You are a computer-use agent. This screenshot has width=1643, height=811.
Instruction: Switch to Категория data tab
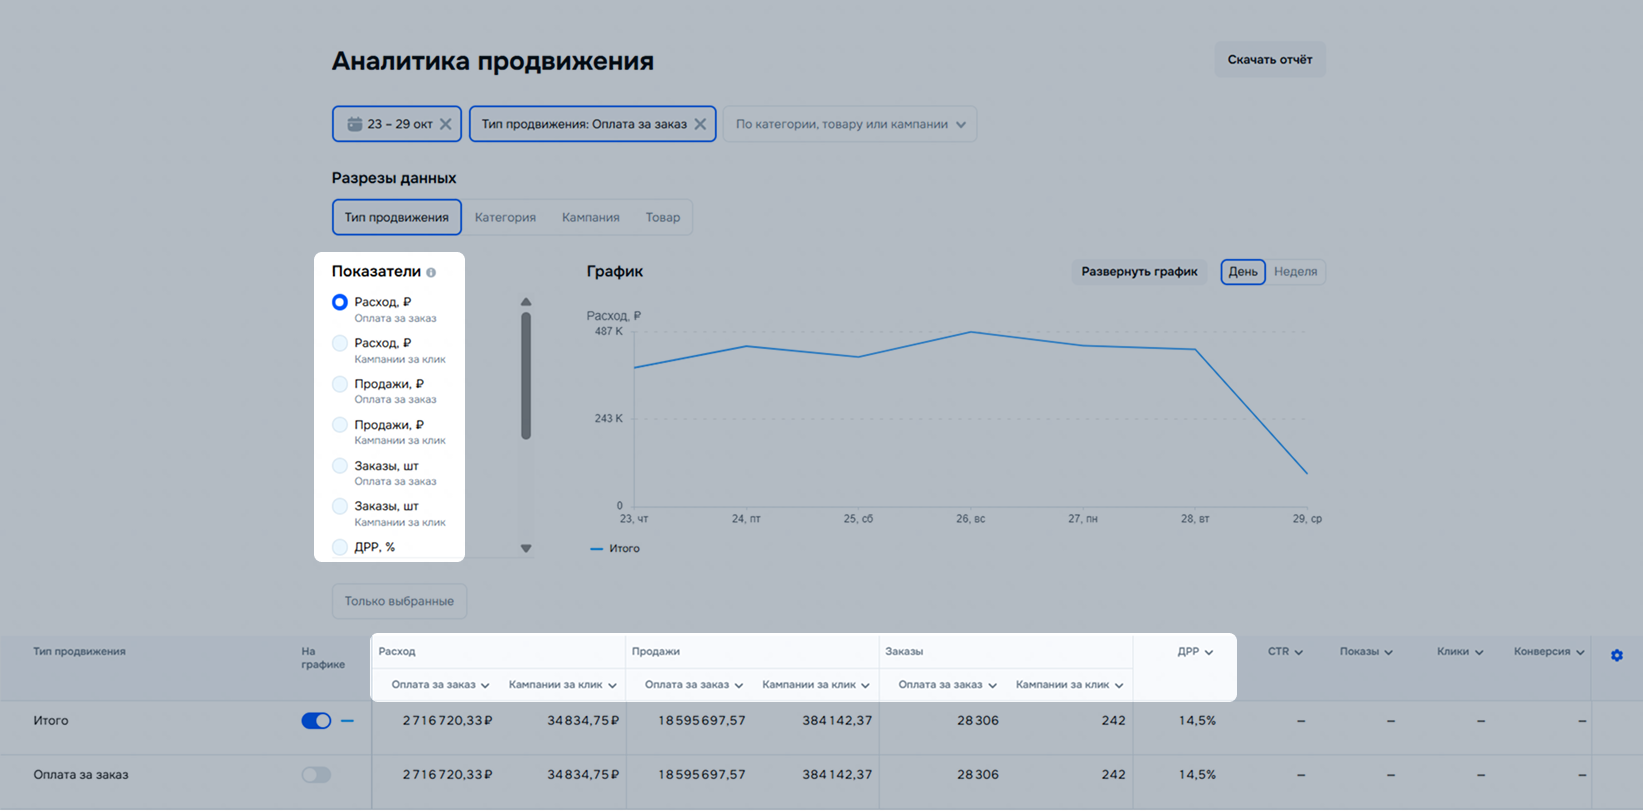[505, 217]
